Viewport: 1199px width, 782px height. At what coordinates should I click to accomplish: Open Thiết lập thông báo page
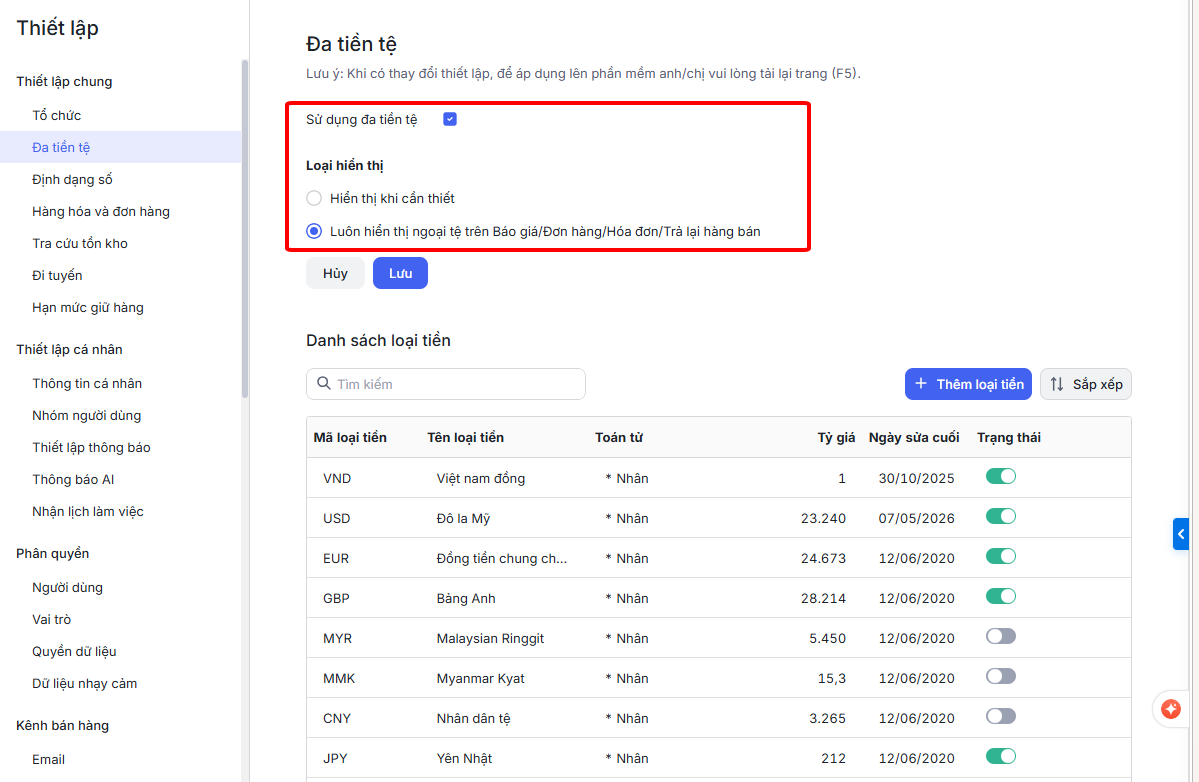[91, 448]
